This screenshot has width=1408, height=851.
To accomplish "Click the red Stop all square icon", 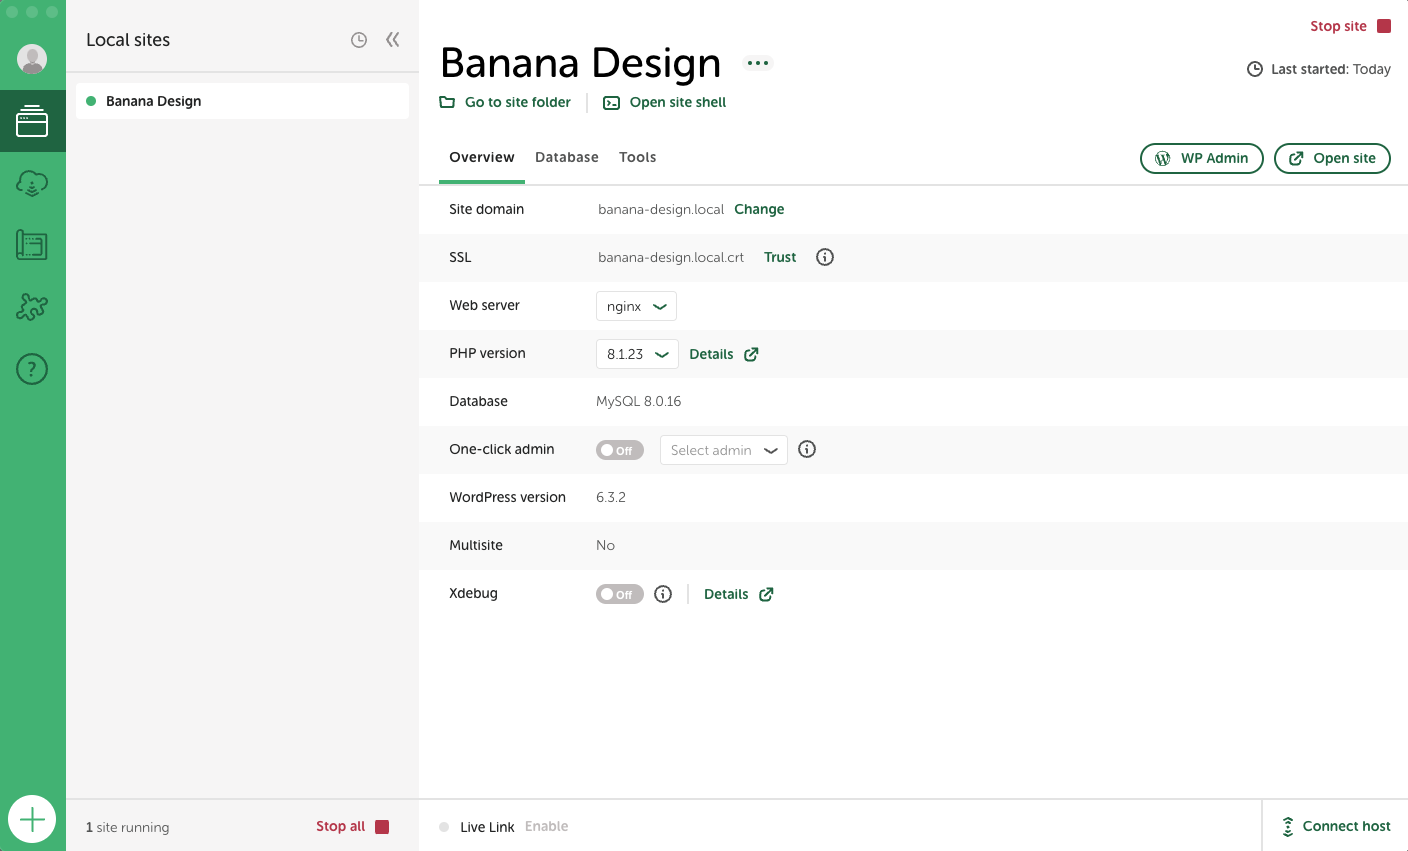I will 382,827.
